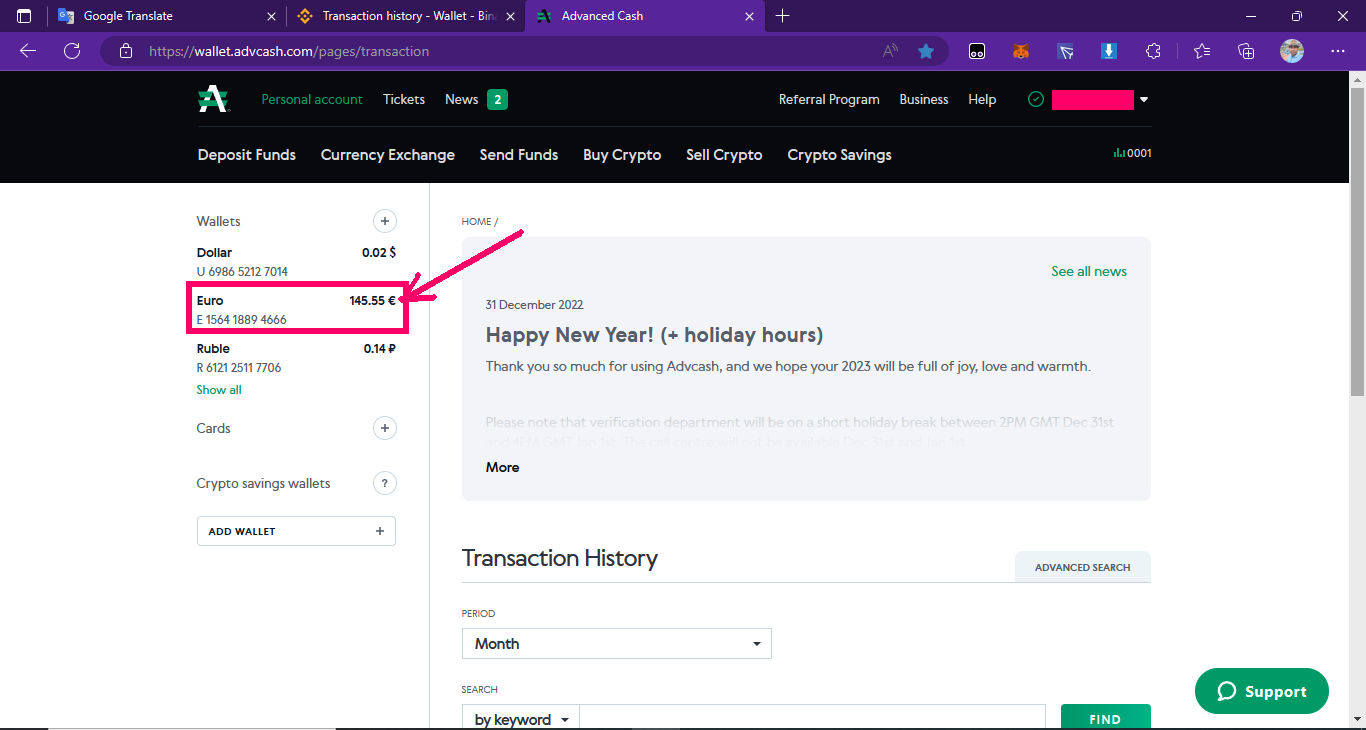Screen dimensions: 1366x730
Task: Expand the news with the More link
Action: click(x=502, y=467)
